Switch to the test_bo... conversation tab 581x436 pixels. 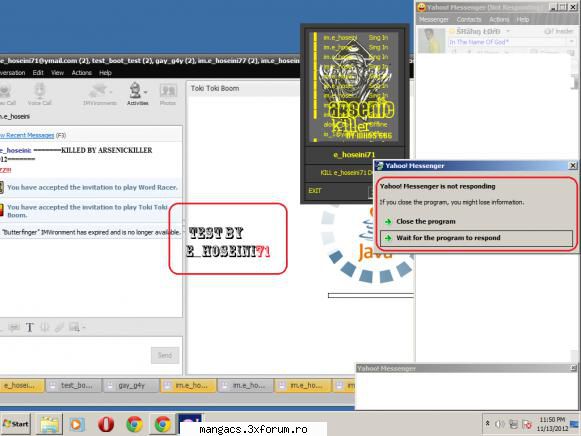[x=74, y=386]
